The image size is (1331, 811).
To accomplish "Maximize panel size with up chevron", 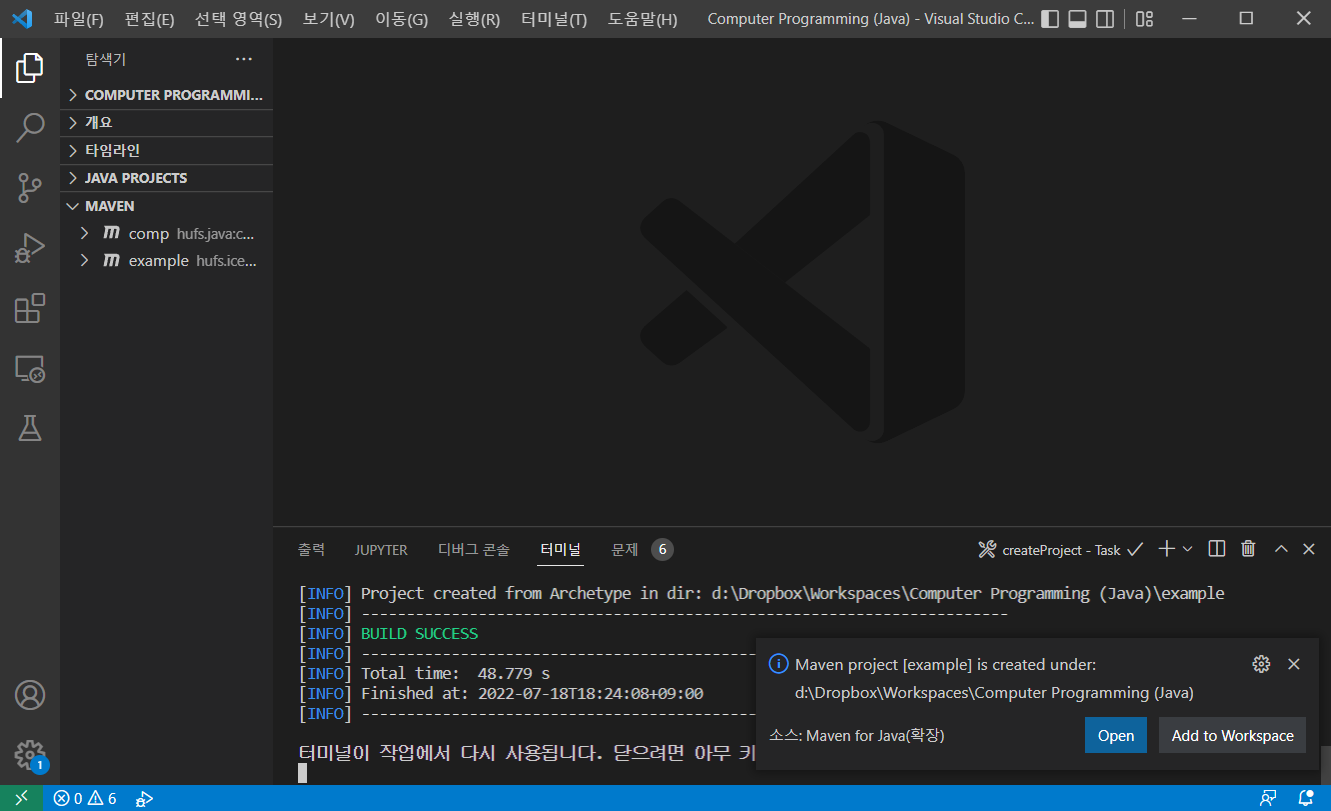I will click(1280, 549).
